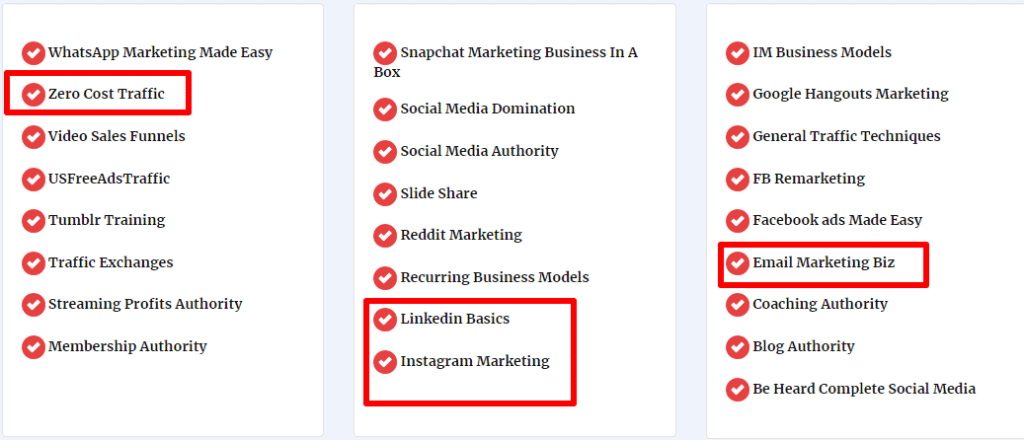Click Recurring Business Models text
Viewport: 1024px width, 440px height.
495,277
